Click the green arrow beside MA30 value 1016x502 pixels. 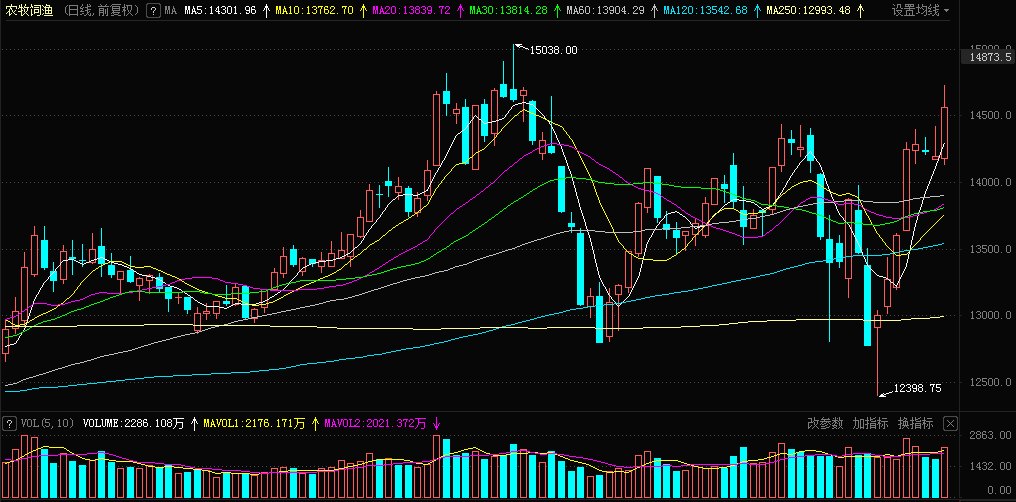[x=557, y=10]
